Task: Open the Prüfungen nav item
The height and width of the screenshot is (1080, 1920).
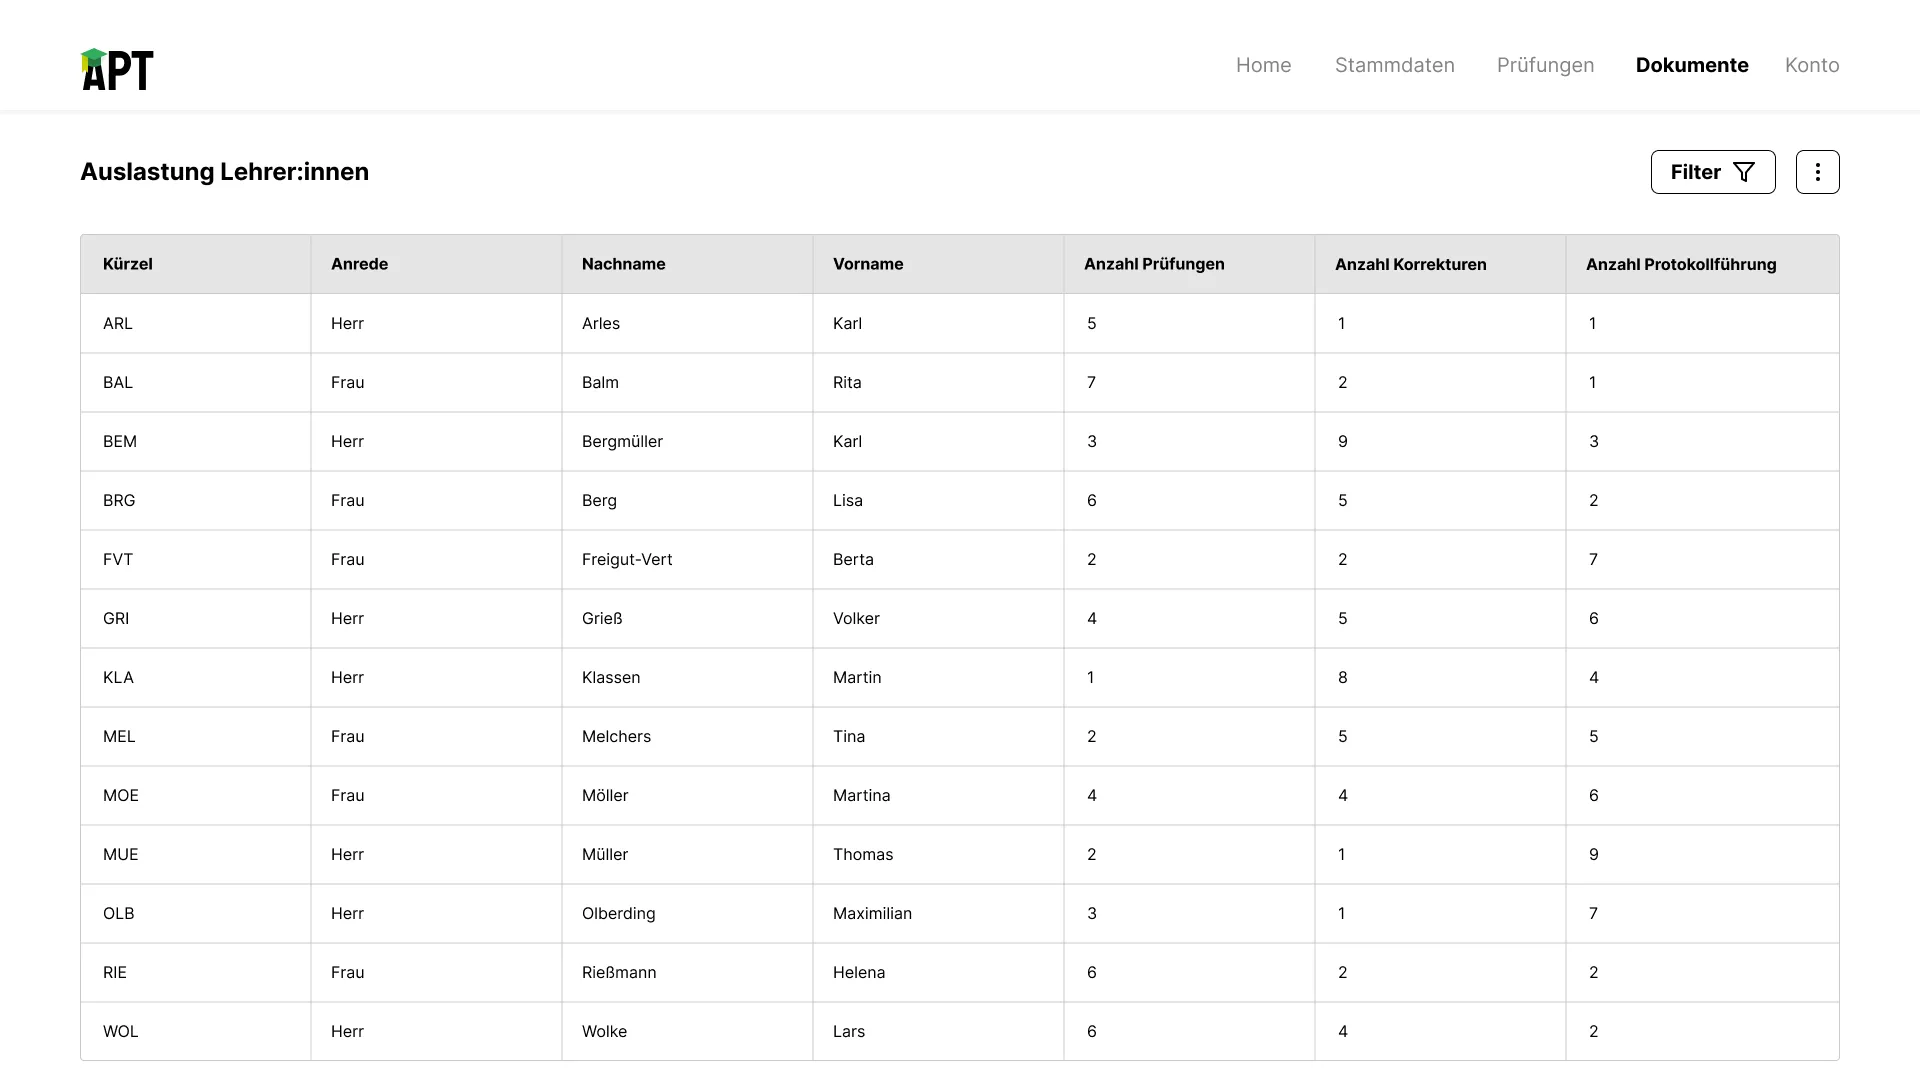Action: (x=1545, y=65)
